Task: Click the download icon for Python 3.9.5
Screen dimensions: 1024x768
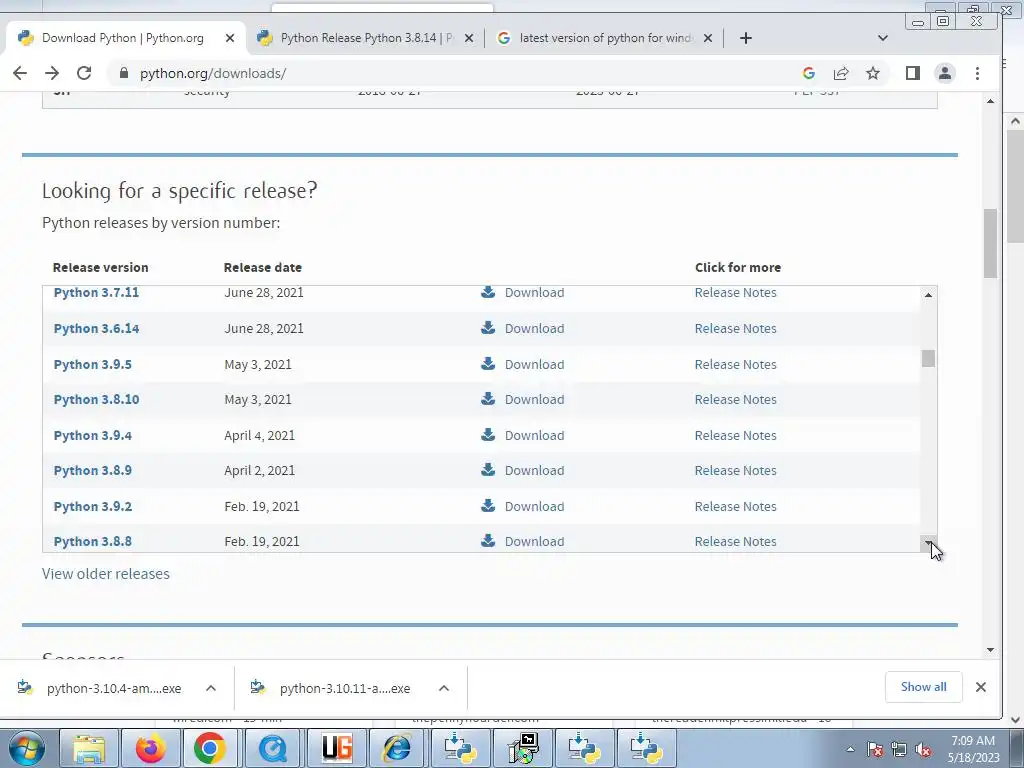Action: click(x=488, y=363)
